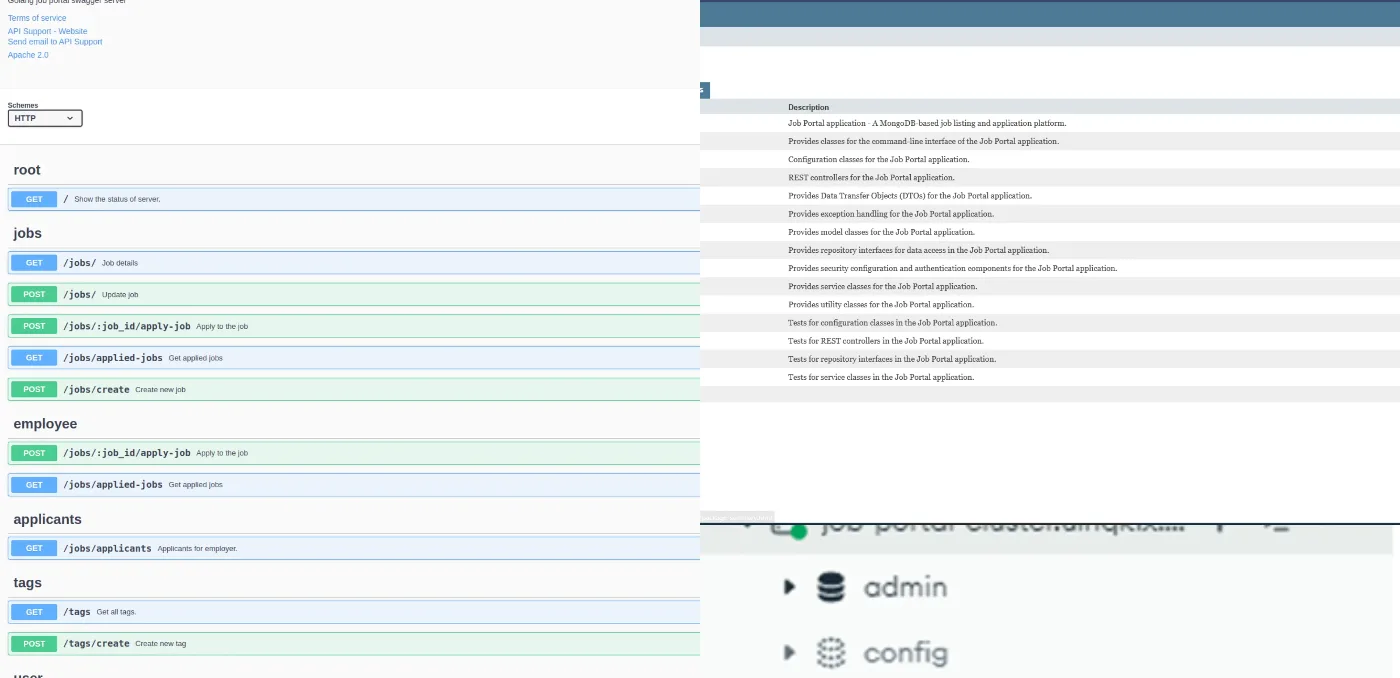Click 'REST controllers for the Job Portal' text
The height and width of the screenshot is (678, 1400).
pos(871,178)
